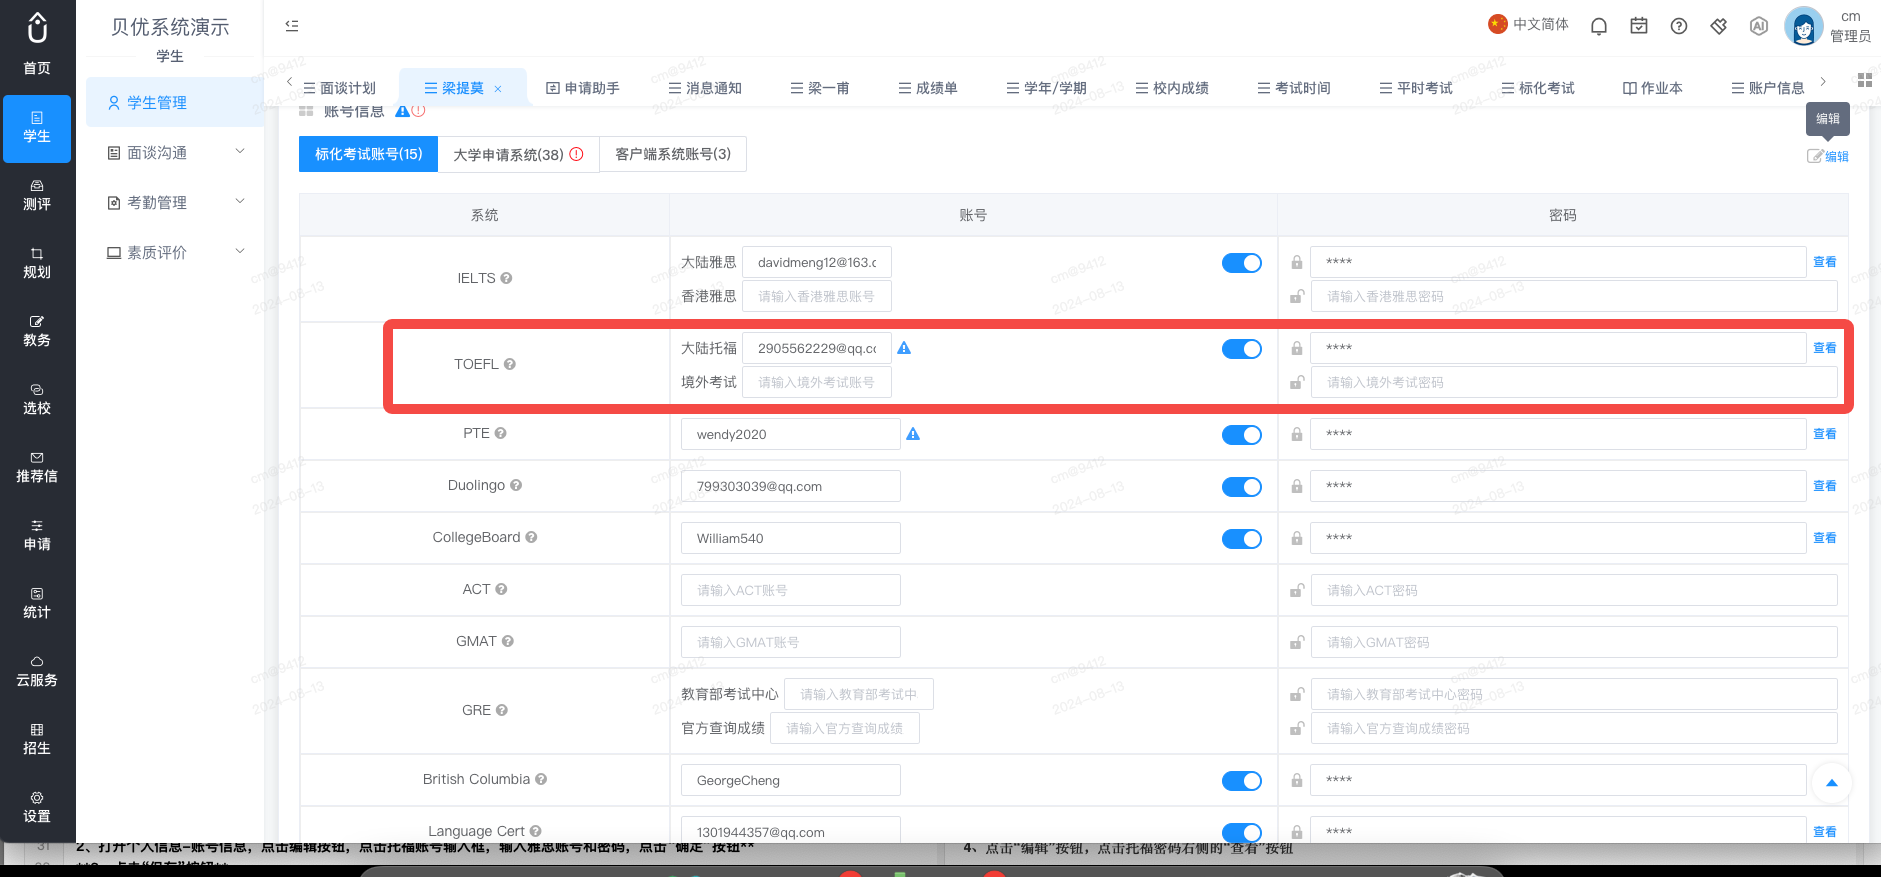This screenshot has height=877, width=1881.
Task: Disable the CollegeBoard account switch
Action: [x=1242, y=539]
